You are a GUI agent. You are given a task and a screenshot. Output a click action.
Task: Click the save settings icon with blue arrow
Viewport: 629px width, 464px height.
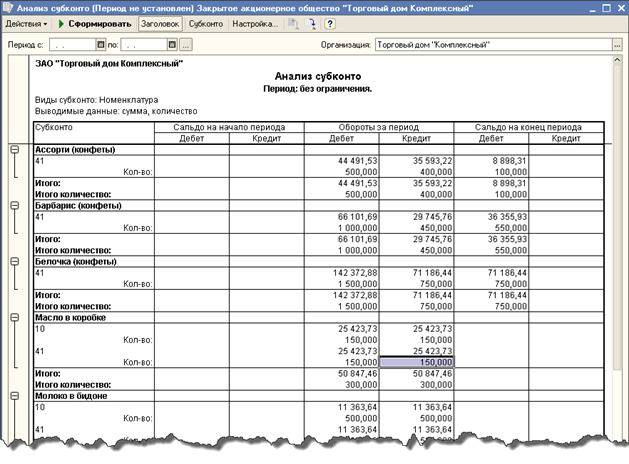pyautogui.click(x=310, y=24)
